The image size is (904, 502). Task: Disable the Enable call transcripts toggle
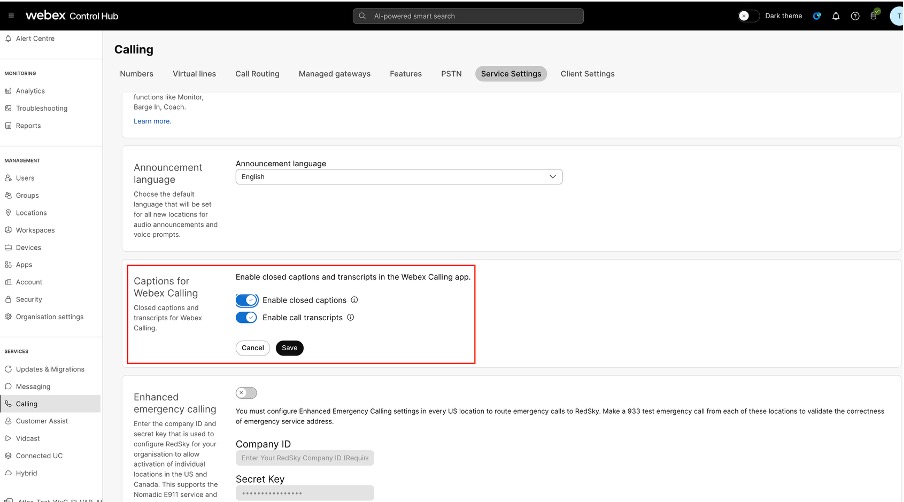247,318
